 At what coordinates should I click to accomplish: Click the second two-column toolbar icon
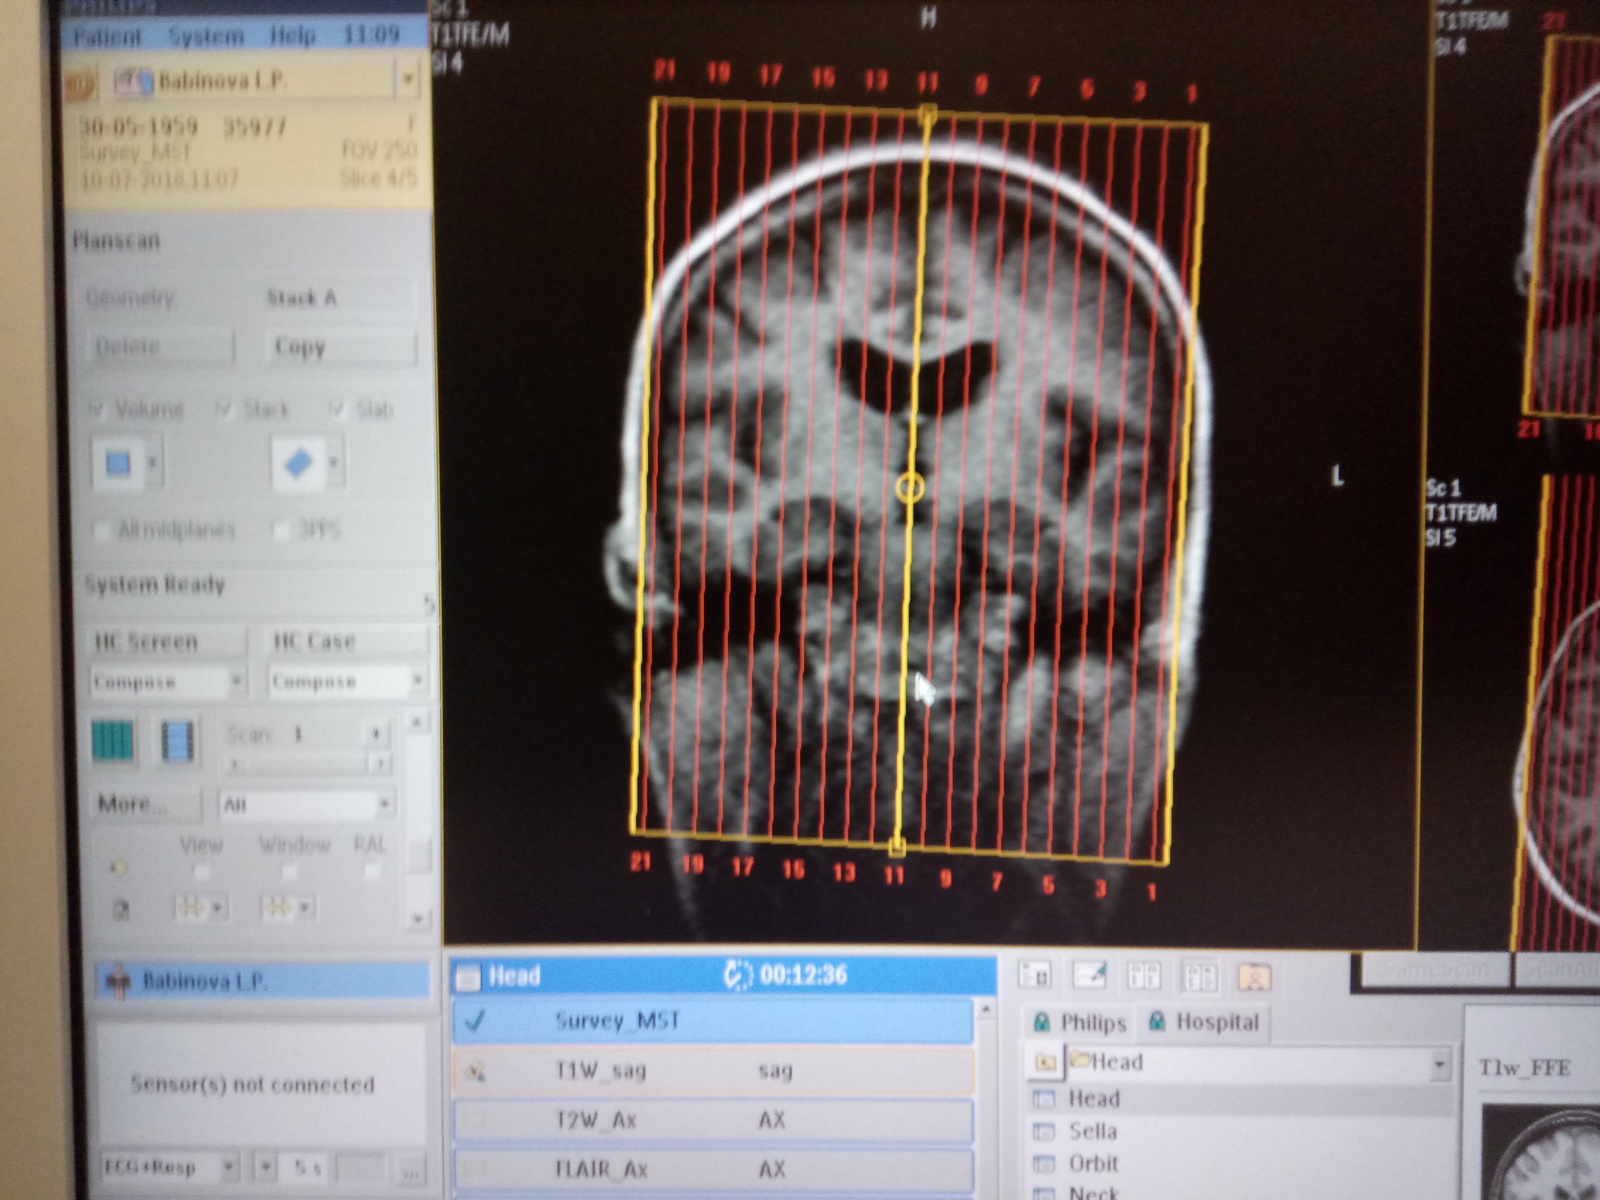tap(1199, 975)
